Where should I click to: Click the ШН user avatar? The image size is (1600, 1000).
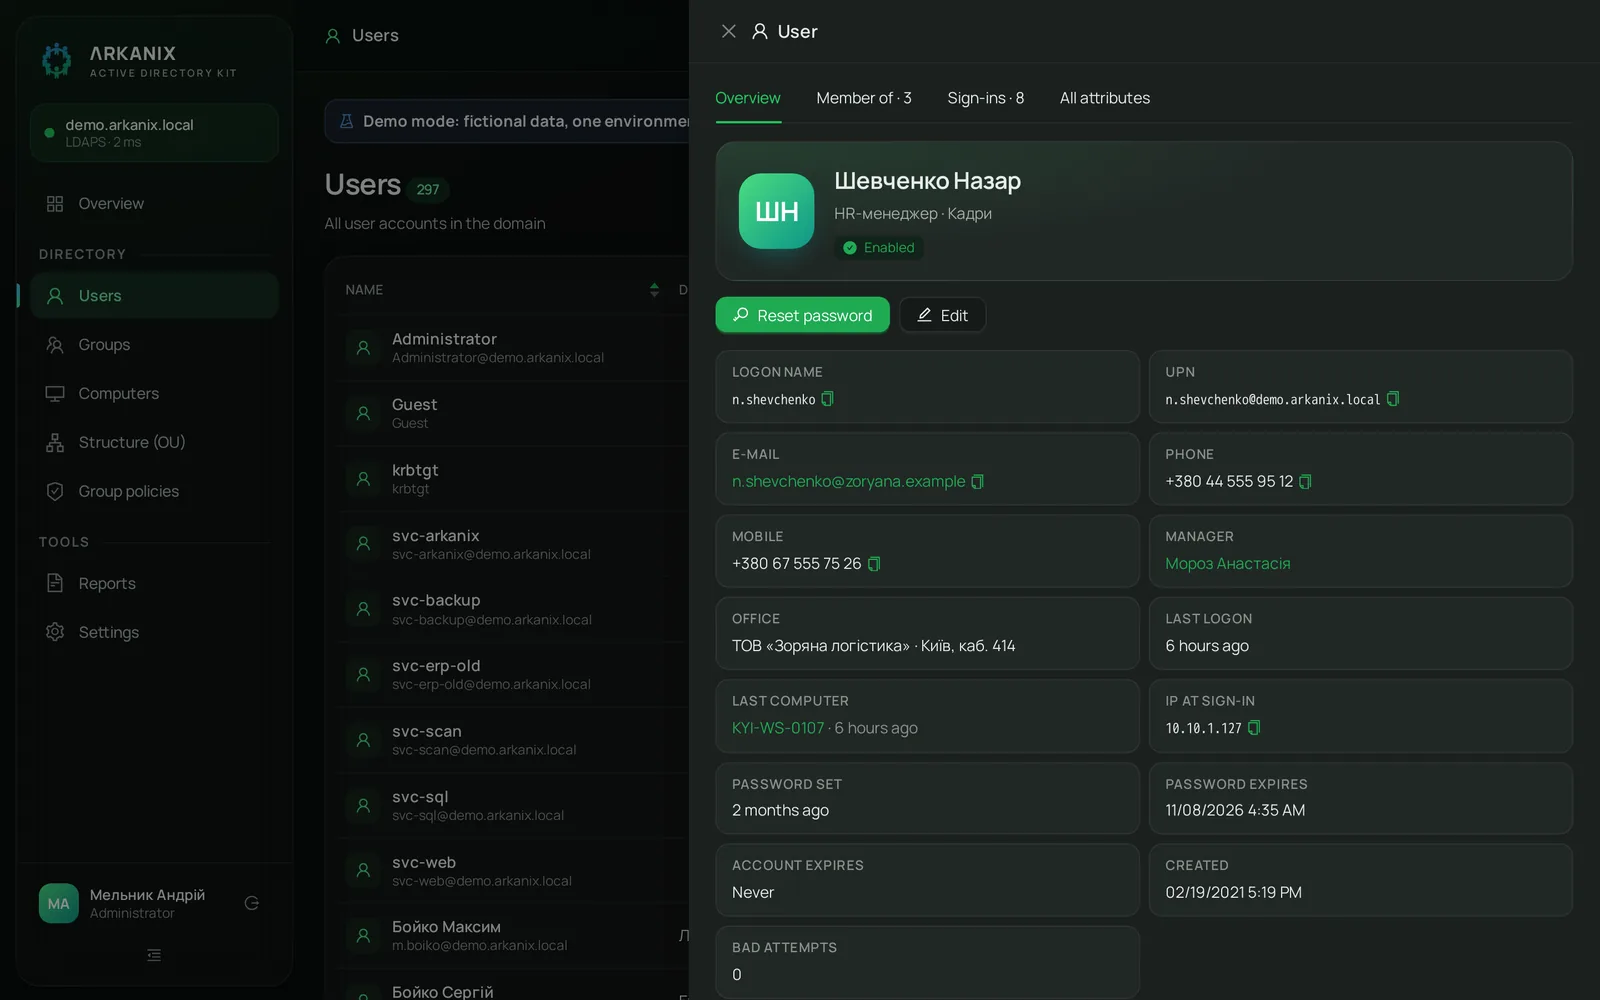coord(777,211)
